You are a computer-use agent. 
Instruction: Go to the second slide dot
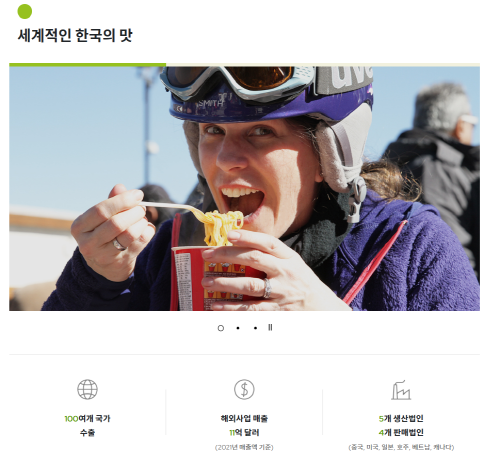point(238,328)
